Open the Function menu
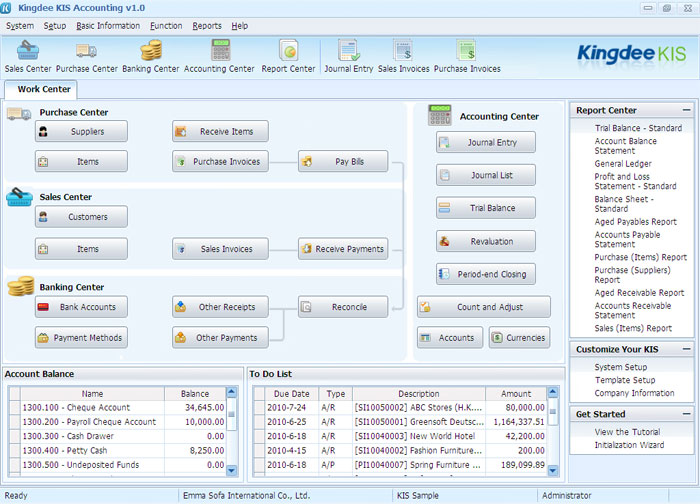 point(166,26)
